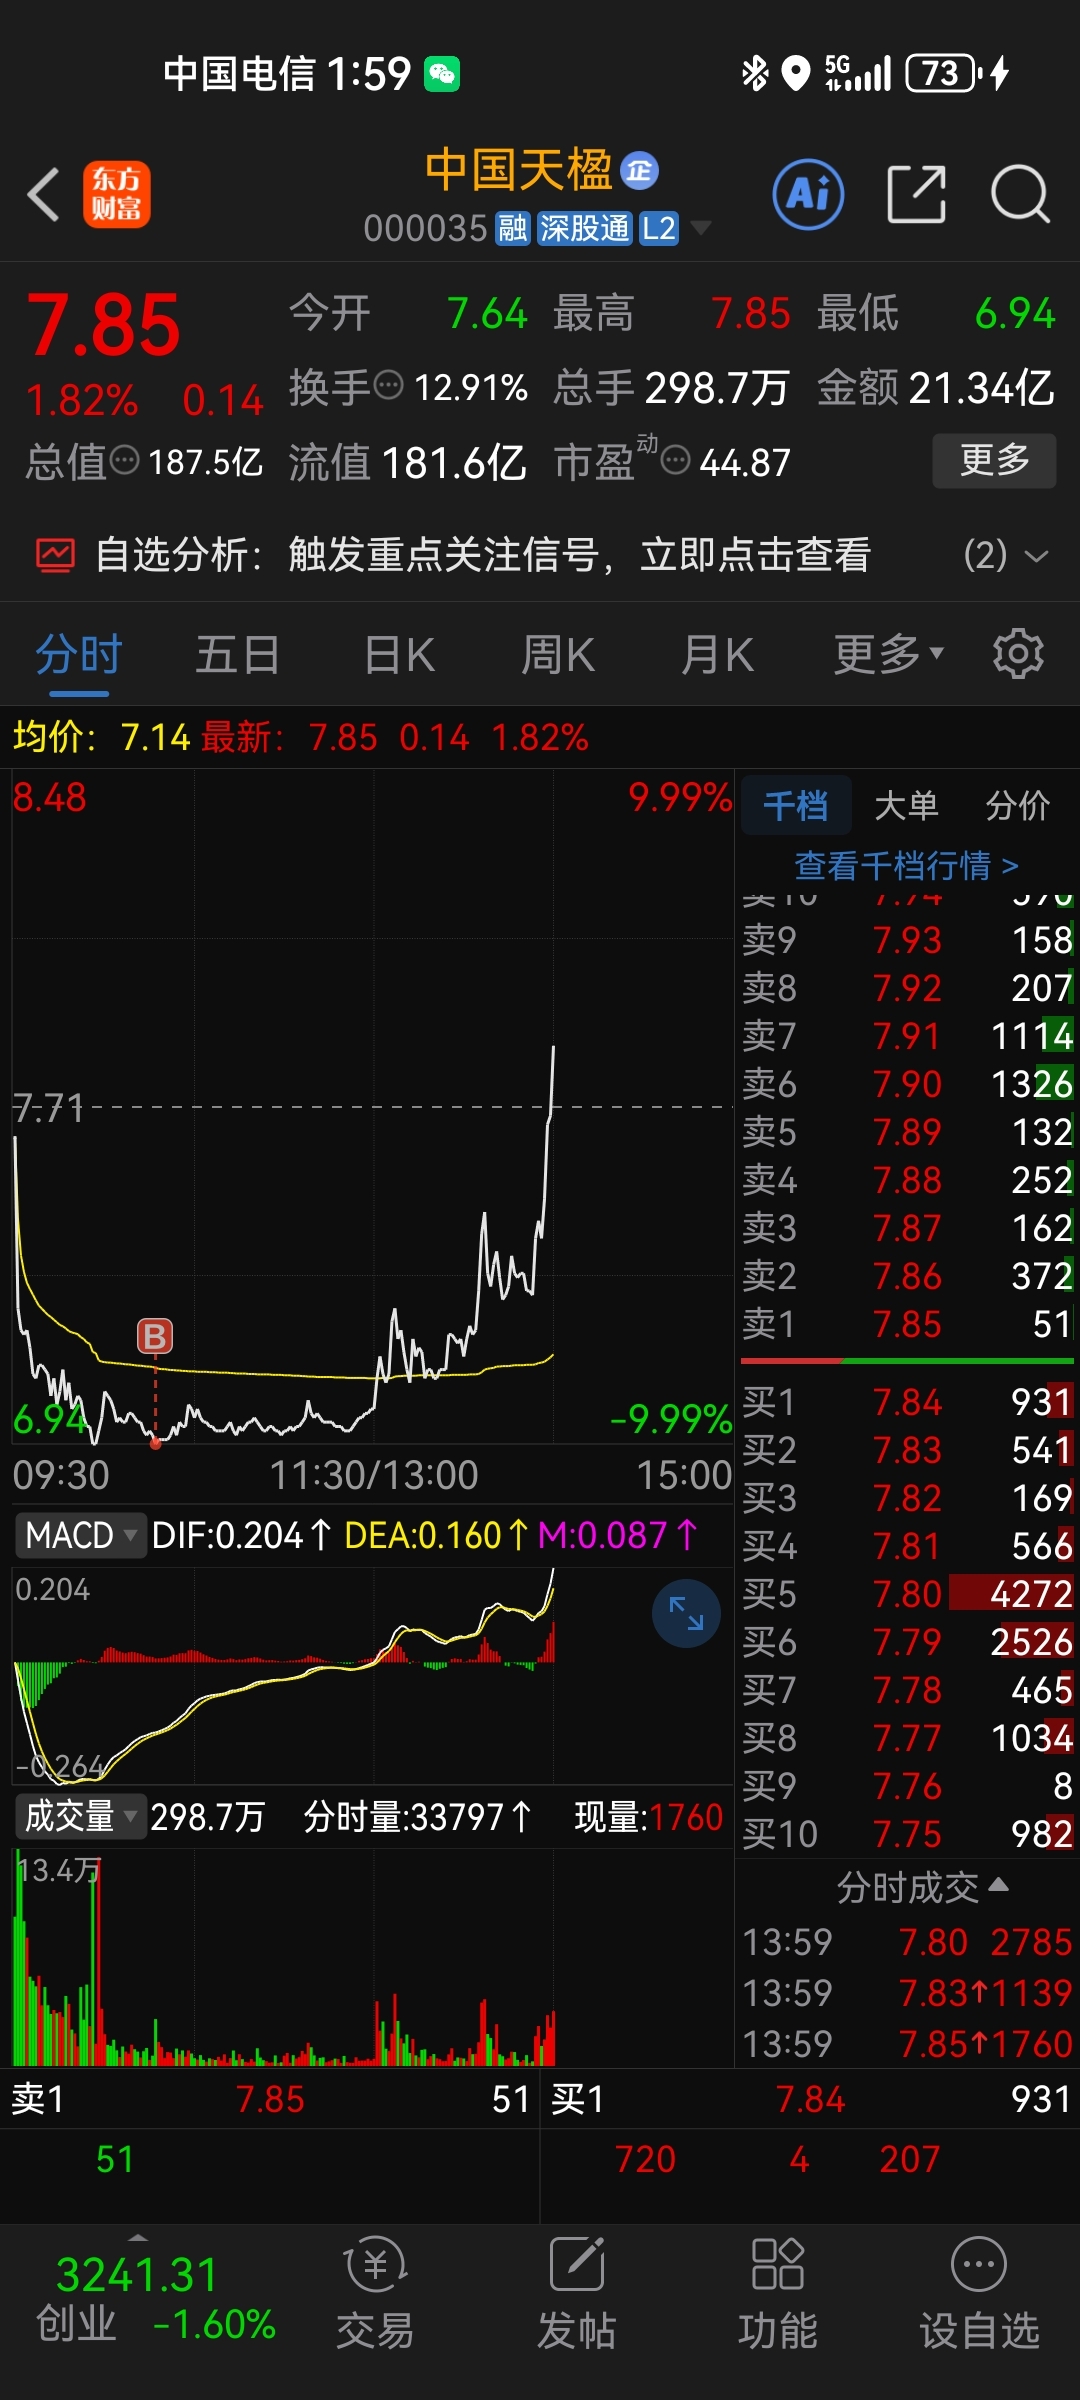Tap the back arrow icon
This screenshot has height=2400, width=1080.
point(44,194)
